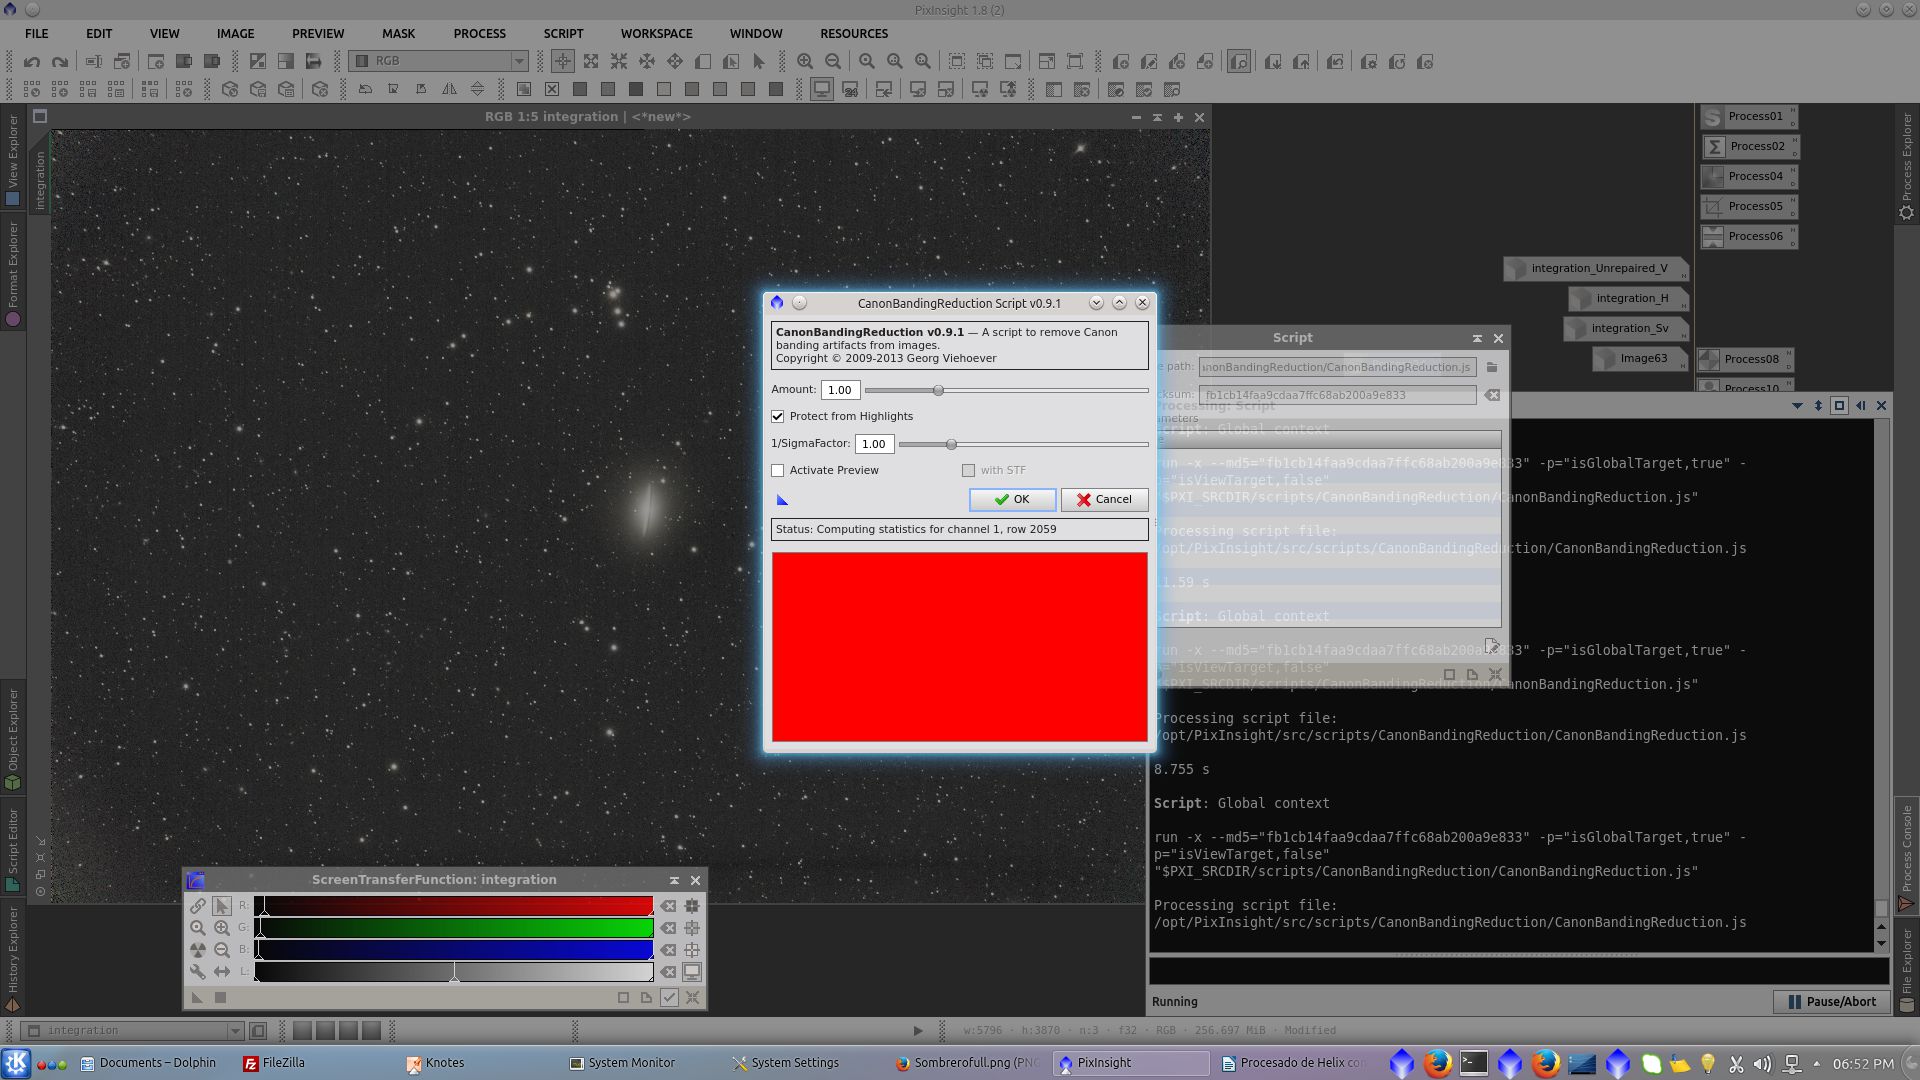Click the STF zoom-out magnifier icon
The height and width of the screenshot is (1080, 1920).
coord(222,950)
